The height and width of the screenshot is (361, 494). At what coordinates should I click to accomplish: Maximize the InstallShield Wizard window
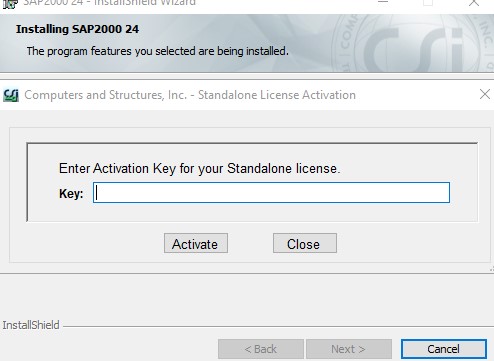428,3
